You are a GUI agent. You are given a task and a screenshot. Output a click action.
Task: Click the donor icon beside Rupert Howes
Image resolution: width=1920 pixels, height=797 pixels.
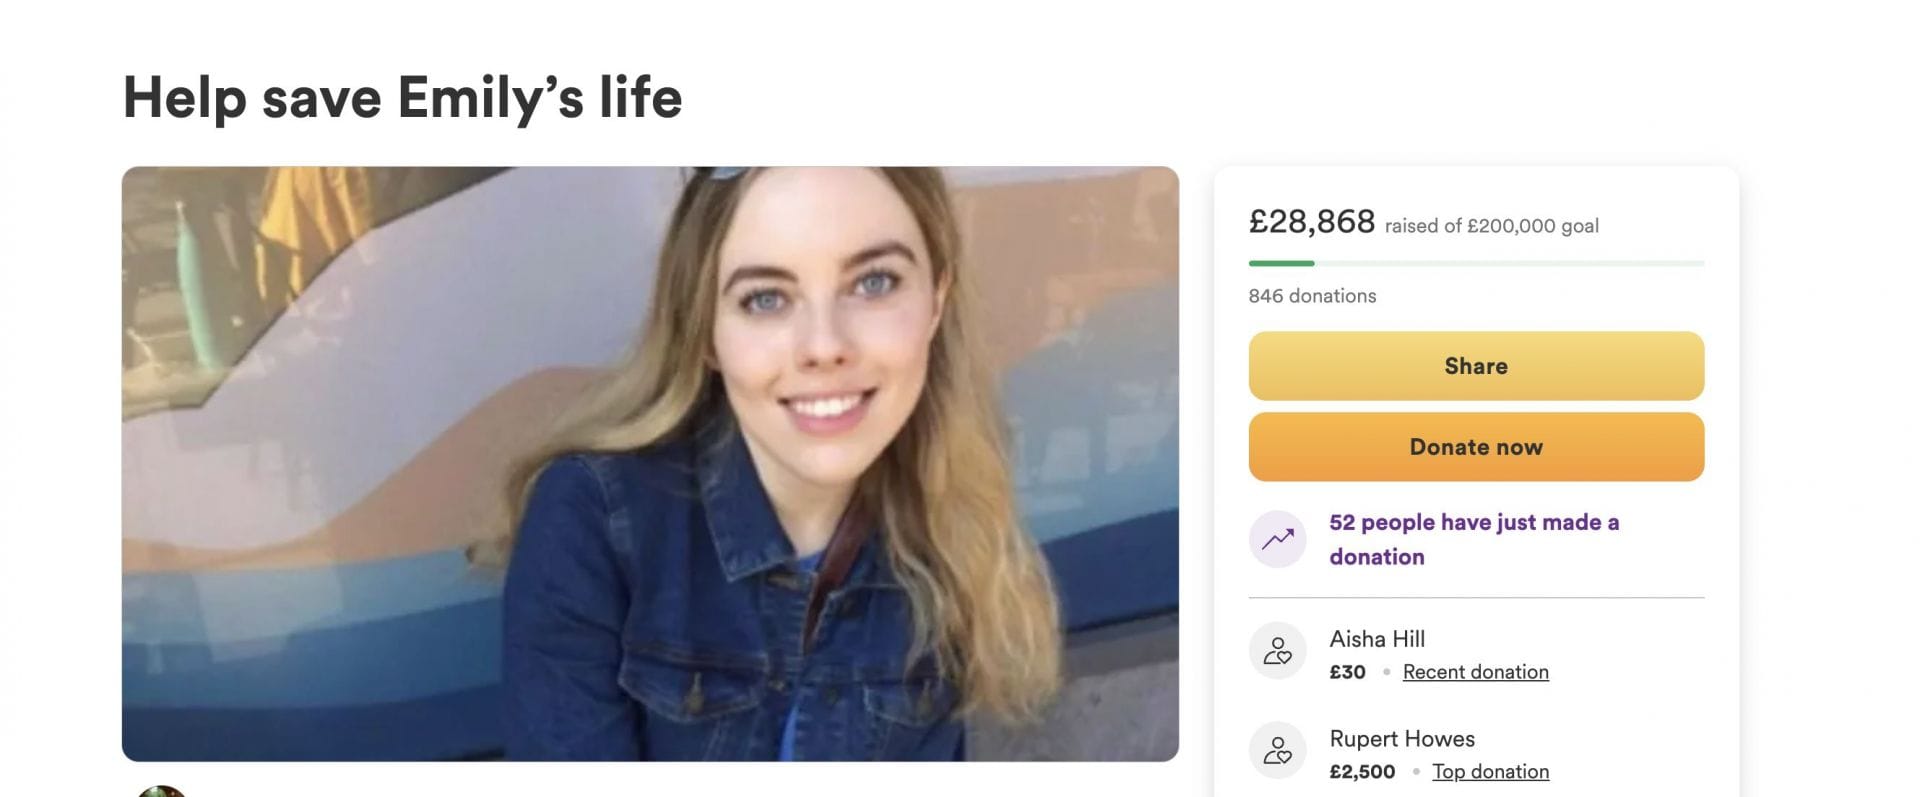click(x=1277, y=750)
